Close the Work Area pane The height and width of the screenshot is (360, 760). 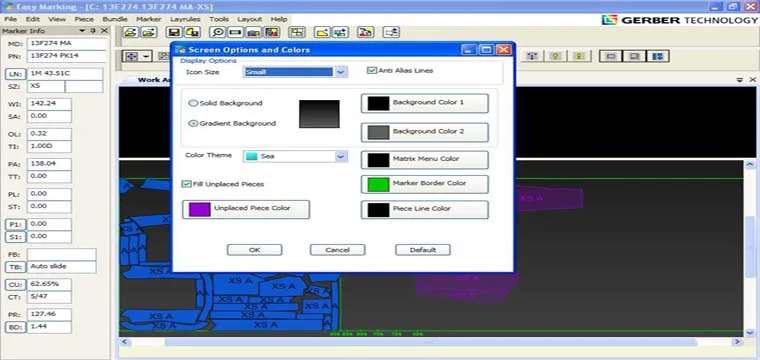tap(753, 79)
